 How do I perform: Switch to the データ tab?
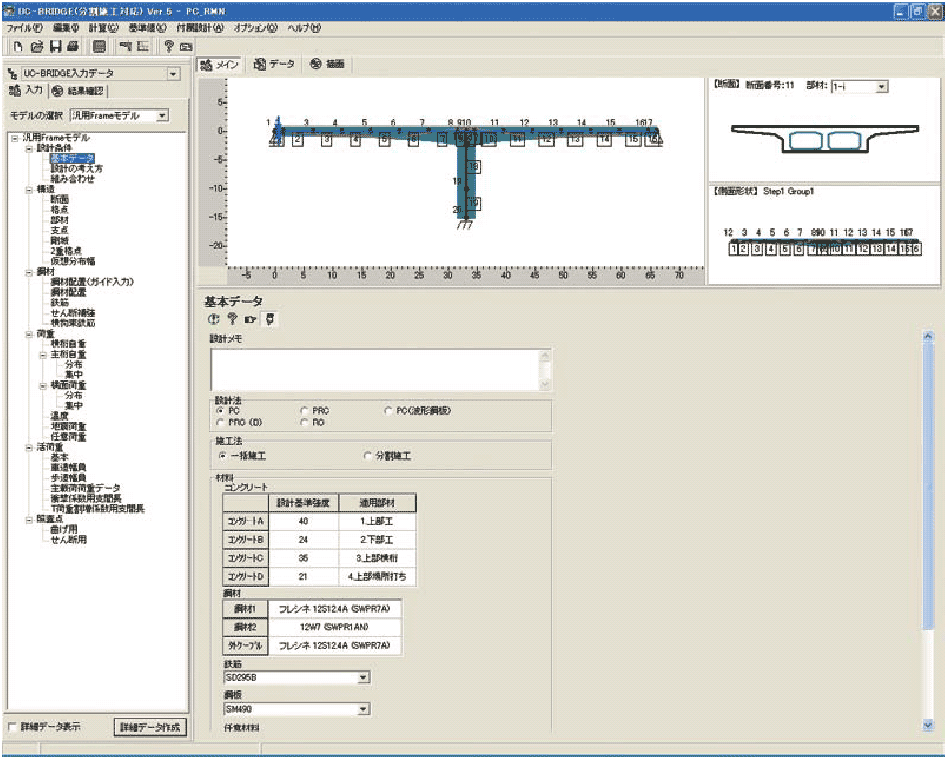tap(274, 64)
